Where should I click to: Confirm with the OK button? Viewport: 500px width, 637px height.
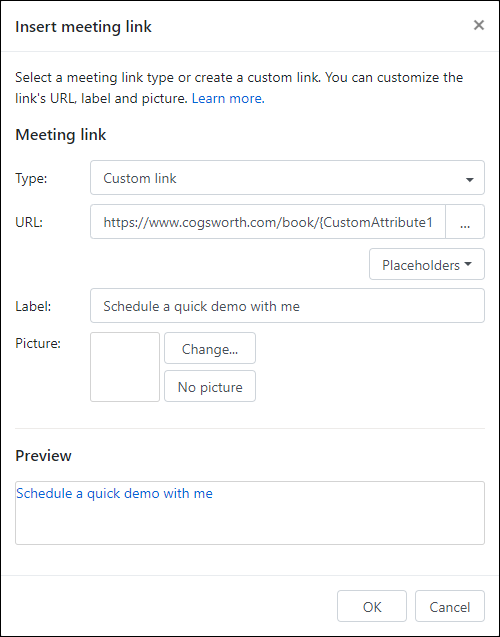tap(372, 606)
